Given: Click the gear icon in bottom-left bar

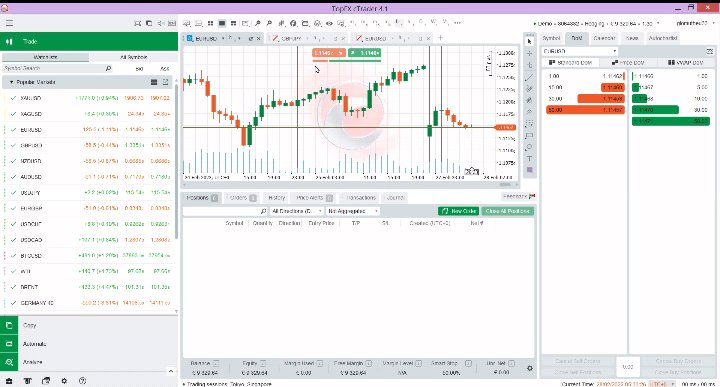Looking at the screenshot, I should 64,381.
